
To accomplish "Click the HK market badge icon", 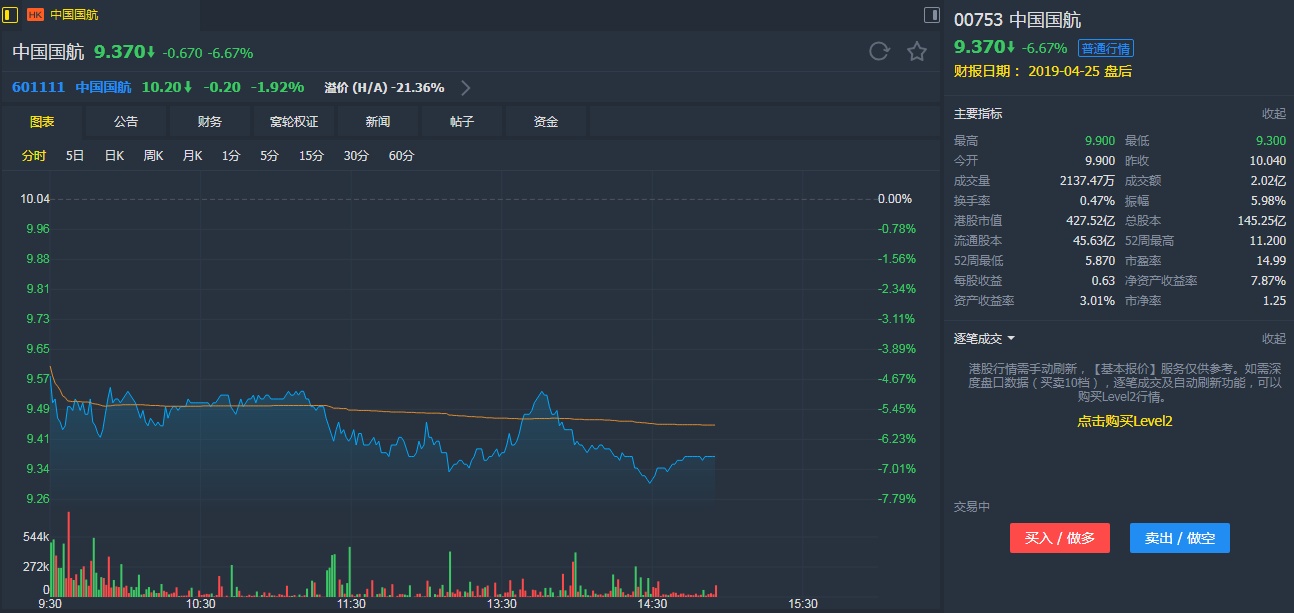I will tap(35, 15).
